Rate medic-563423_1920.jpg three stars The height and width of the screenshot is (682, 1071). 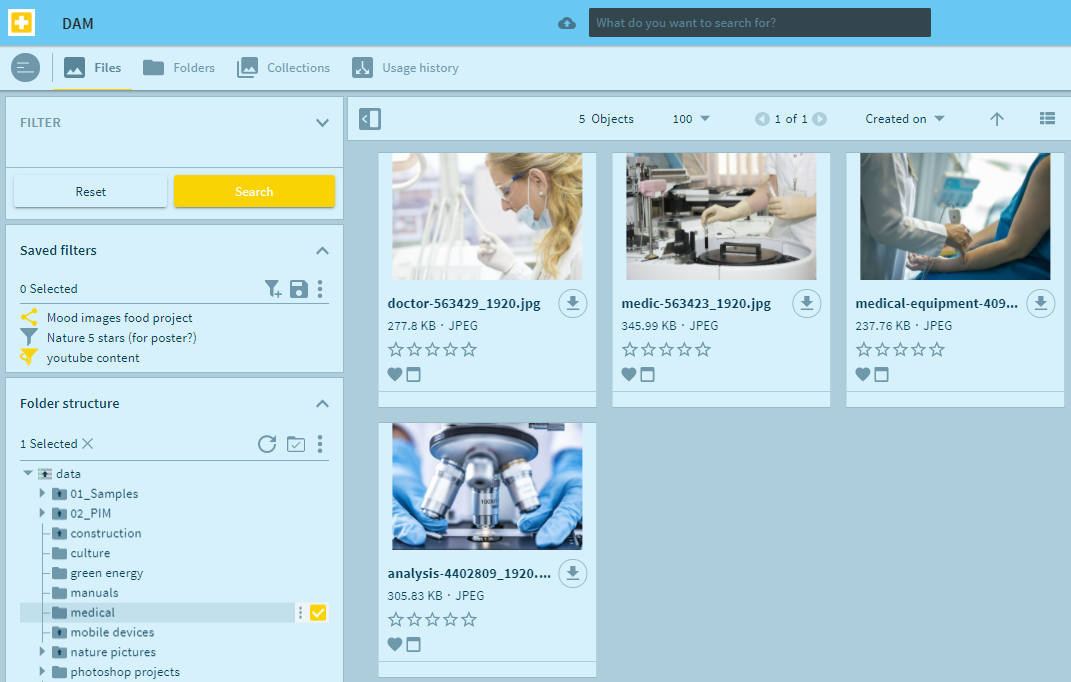tap(666, 350)
